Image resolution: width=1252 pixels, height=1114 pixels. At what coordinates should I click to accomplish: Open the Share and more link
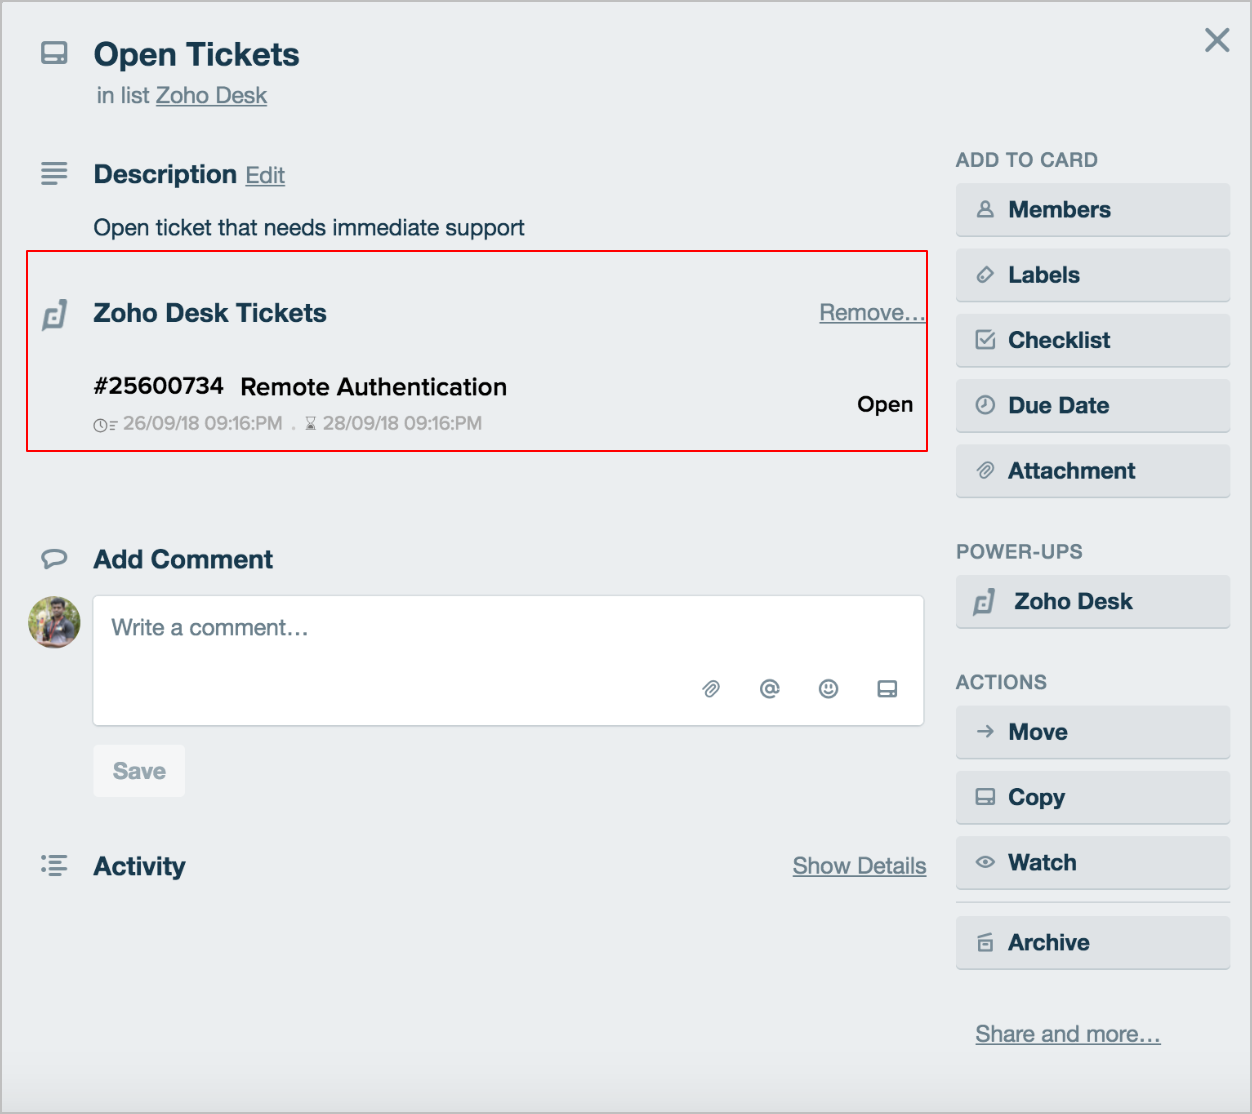1067,1034
